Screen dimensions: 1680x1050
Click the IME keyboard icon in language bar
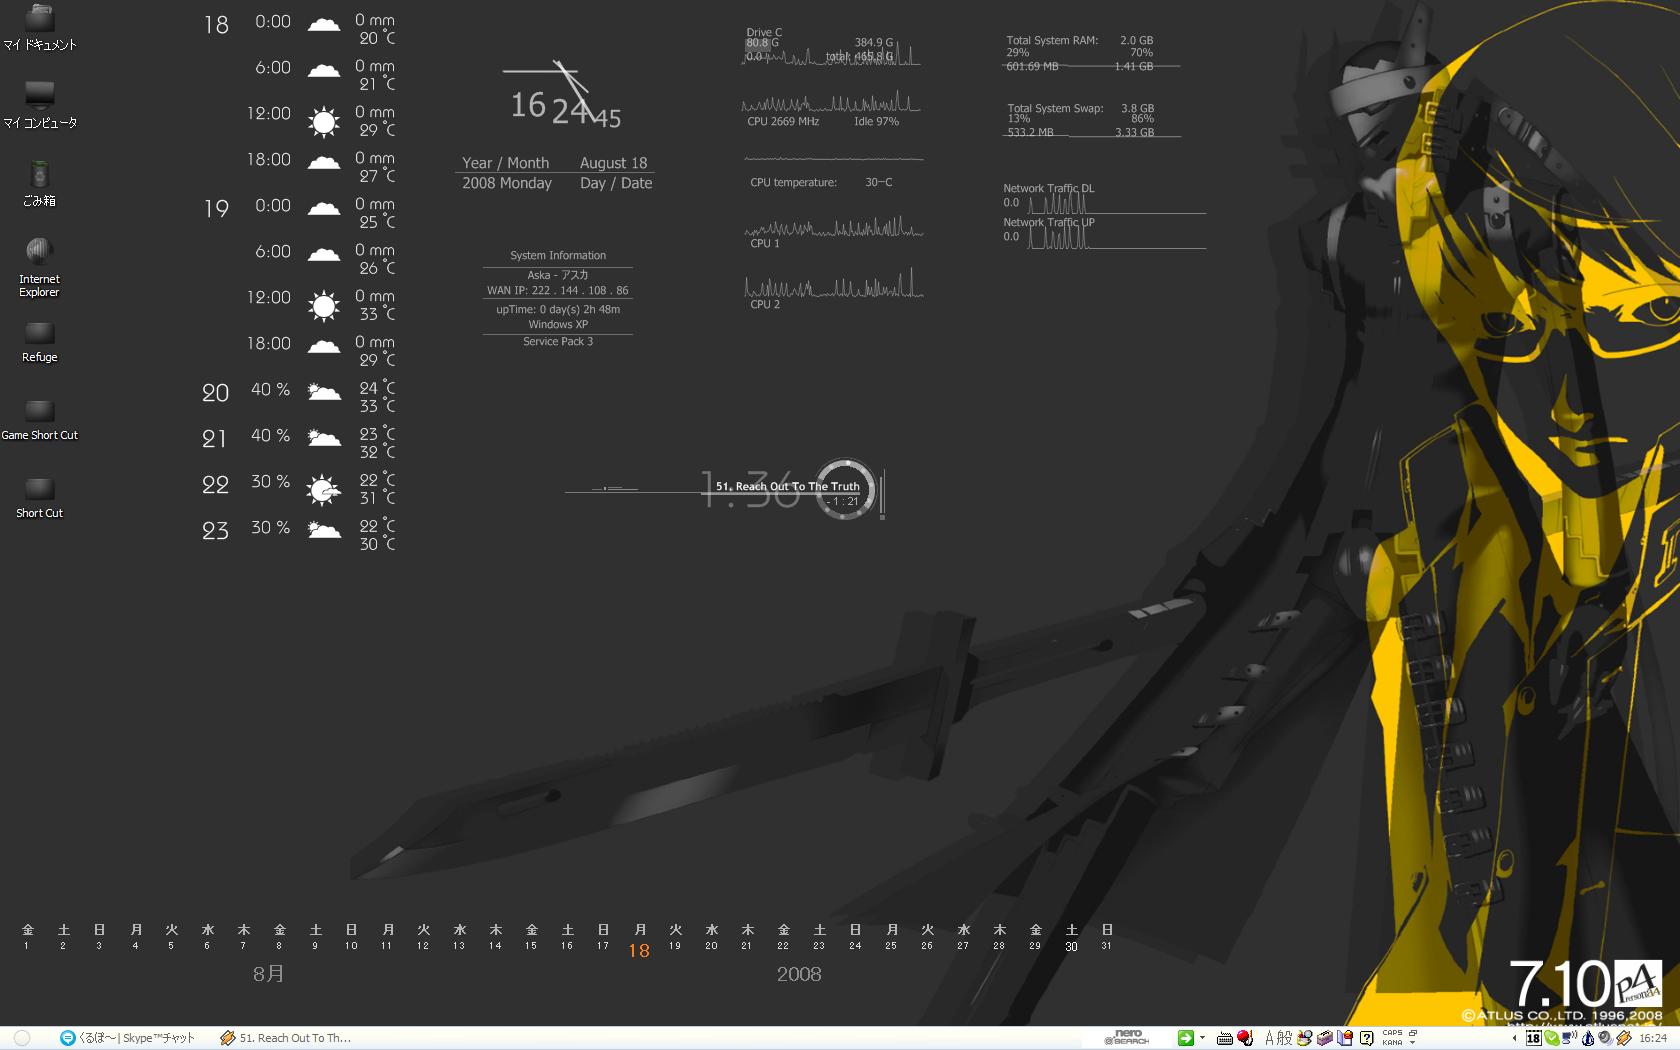click(1224, 1038)
